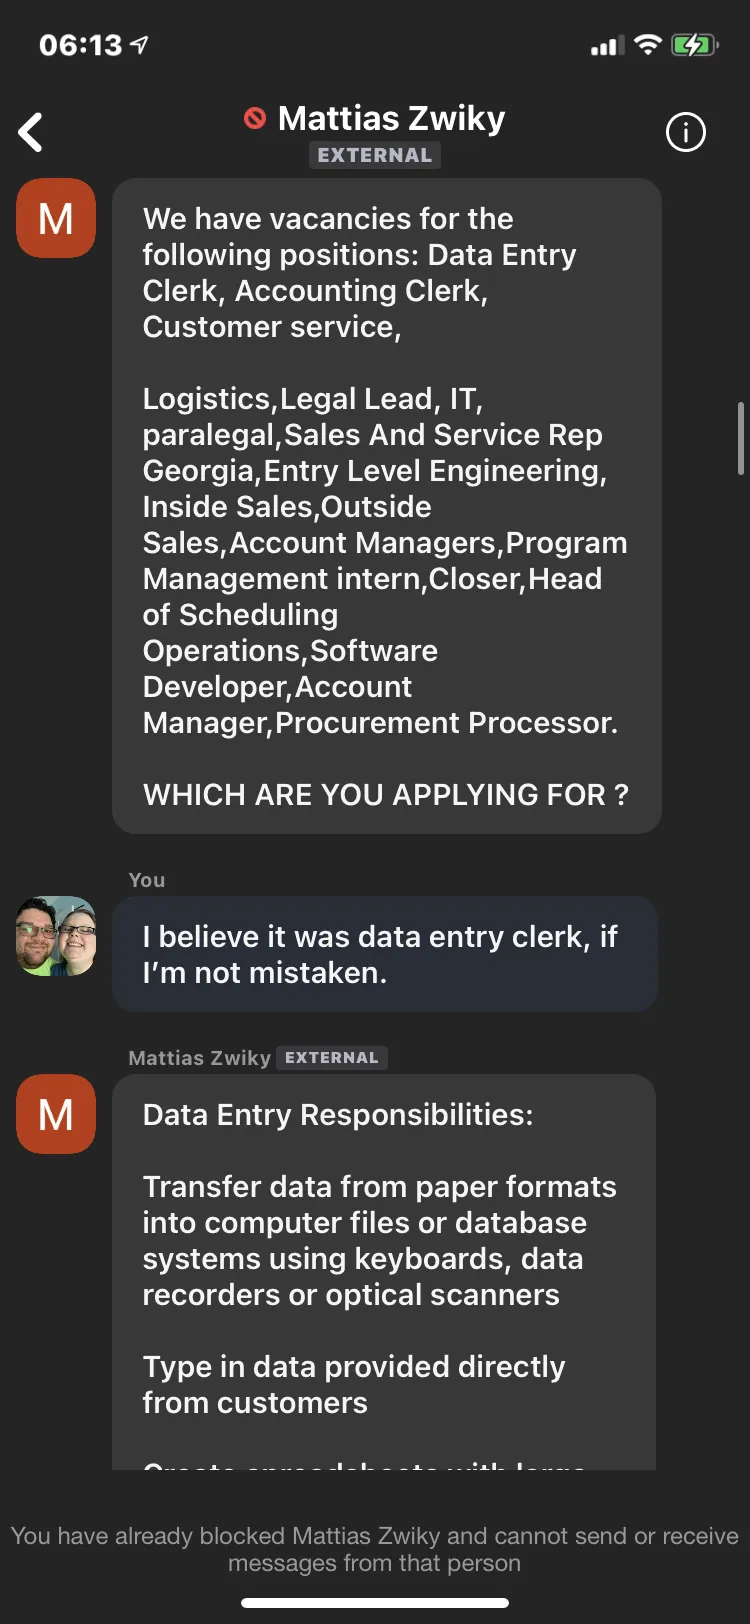Tap the back arrow icon

[x=31, y=132]
